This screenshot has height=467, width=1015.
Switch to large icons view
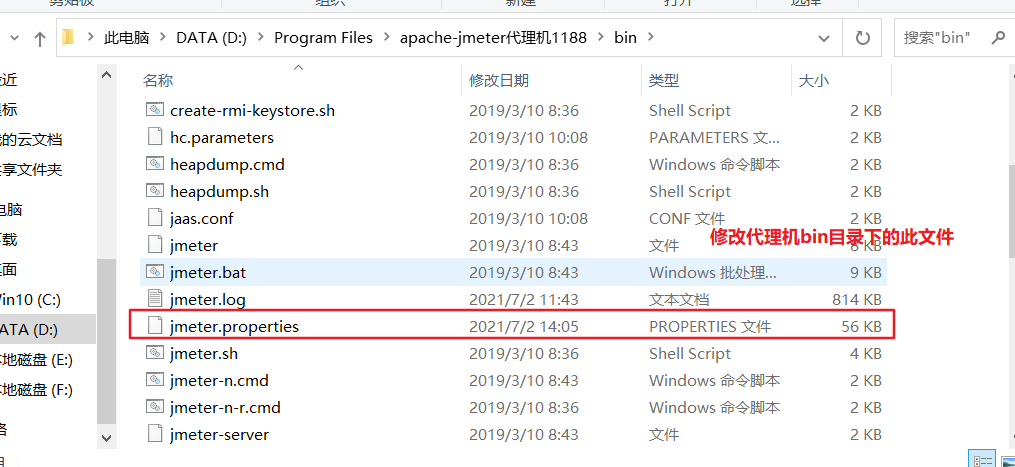(1007, 461)
